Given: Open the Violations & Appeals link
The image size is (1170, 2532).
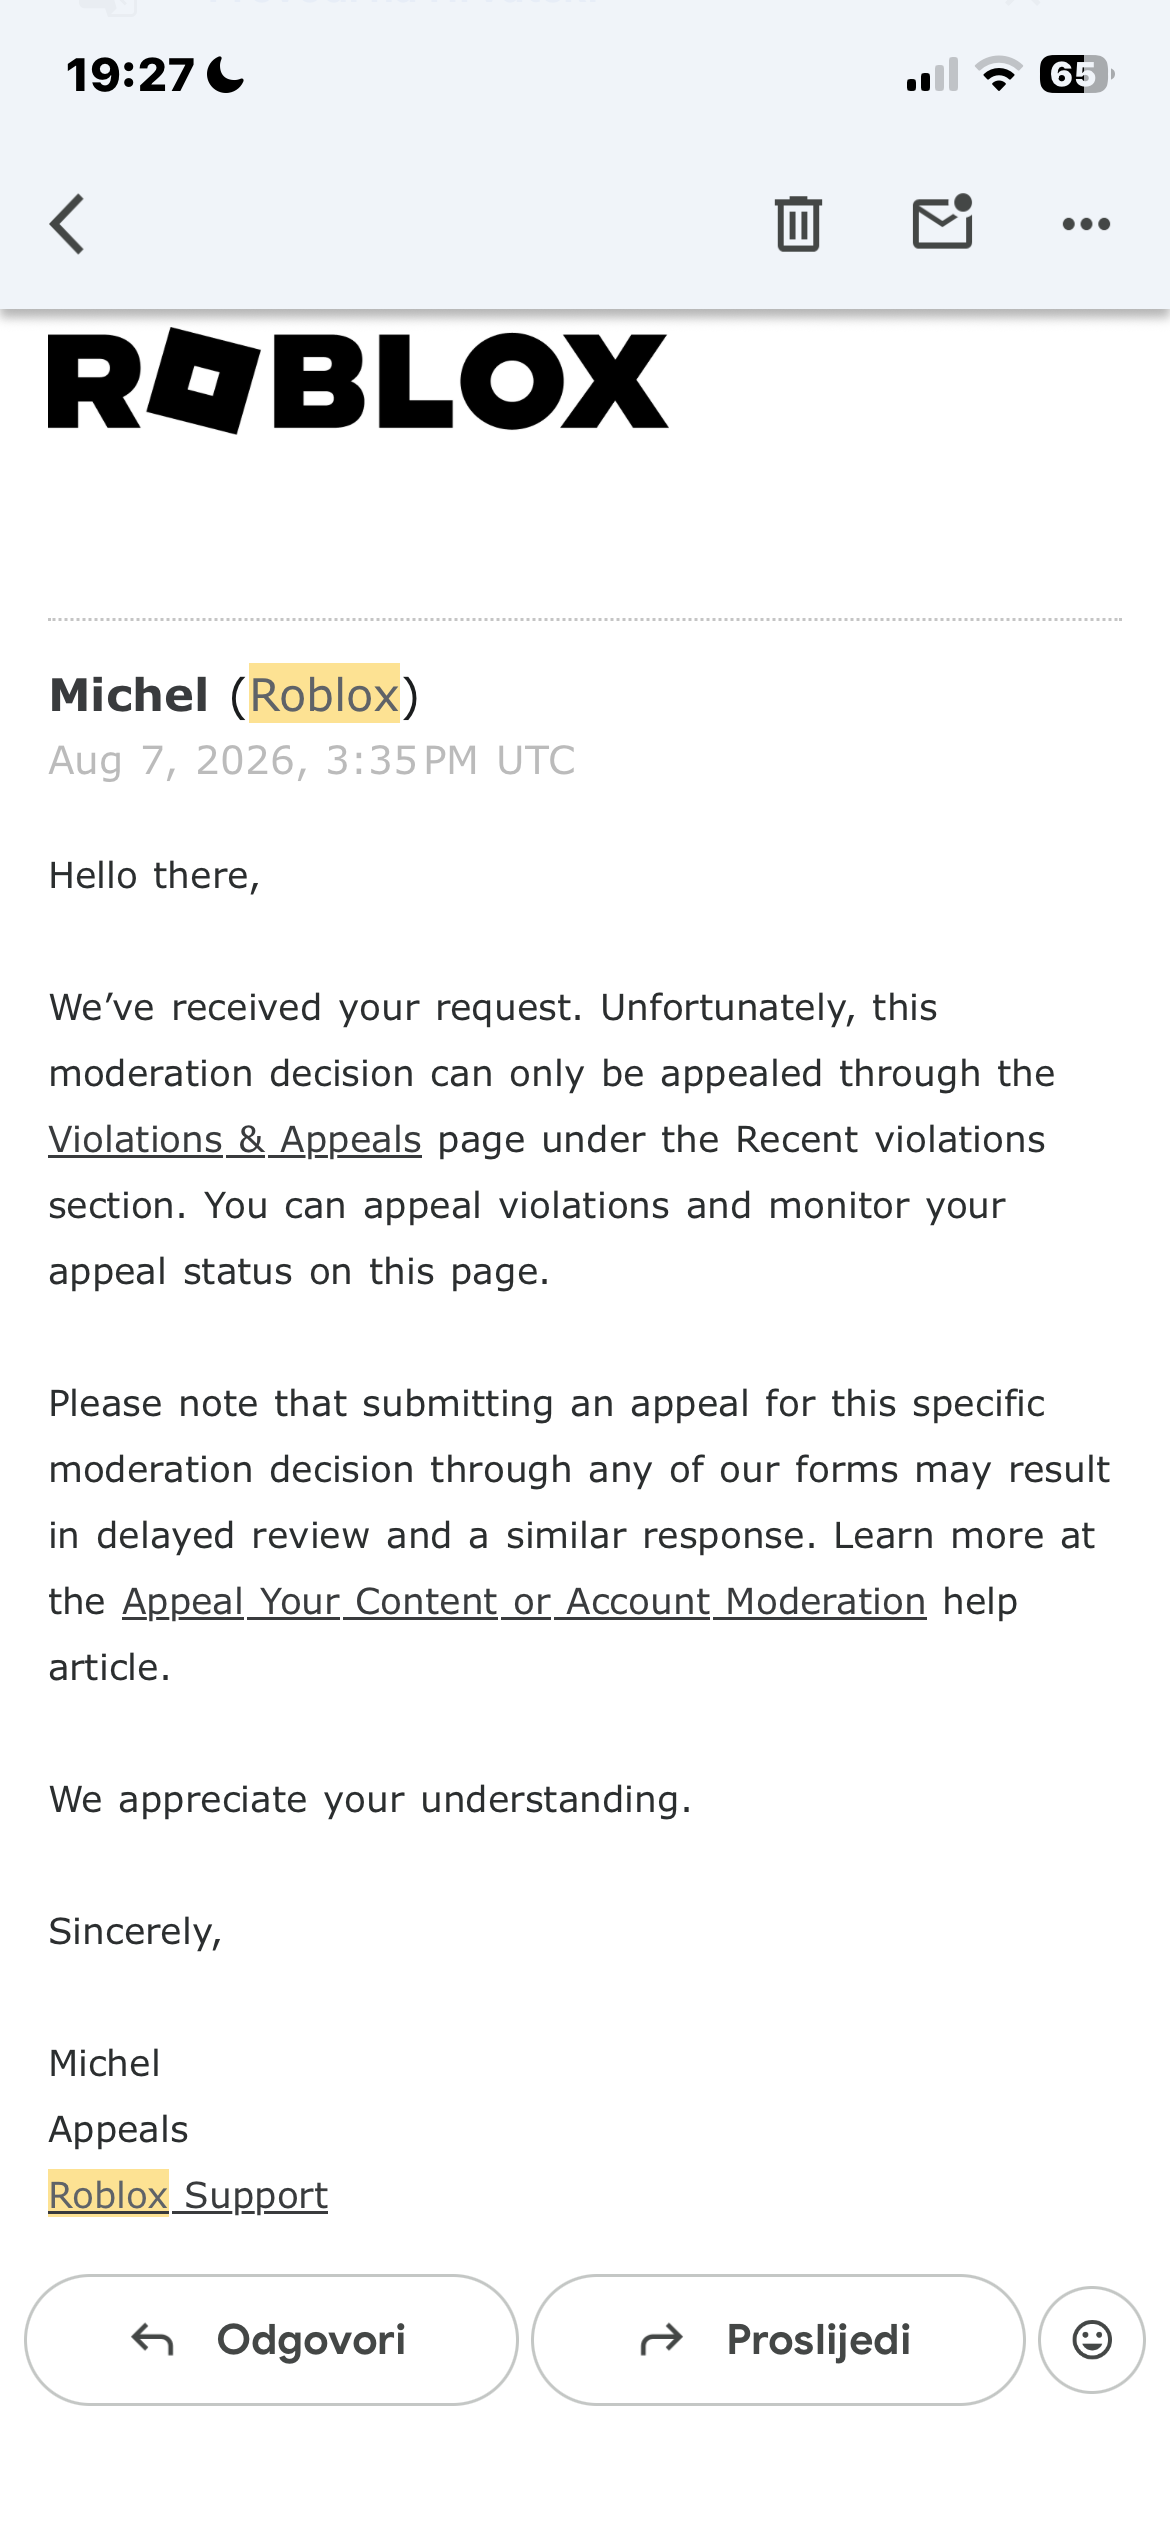Looking at the screenshot, I should 235,1140.
